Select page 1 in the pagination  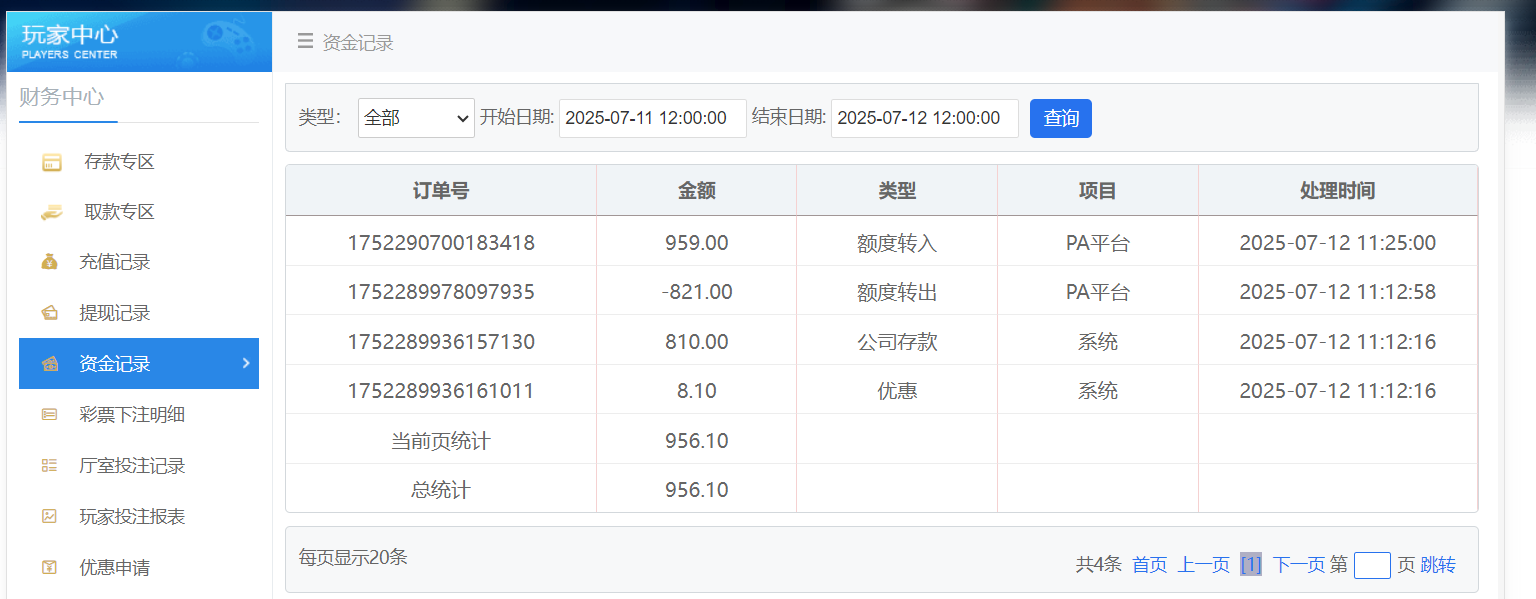click(1250, 564)
